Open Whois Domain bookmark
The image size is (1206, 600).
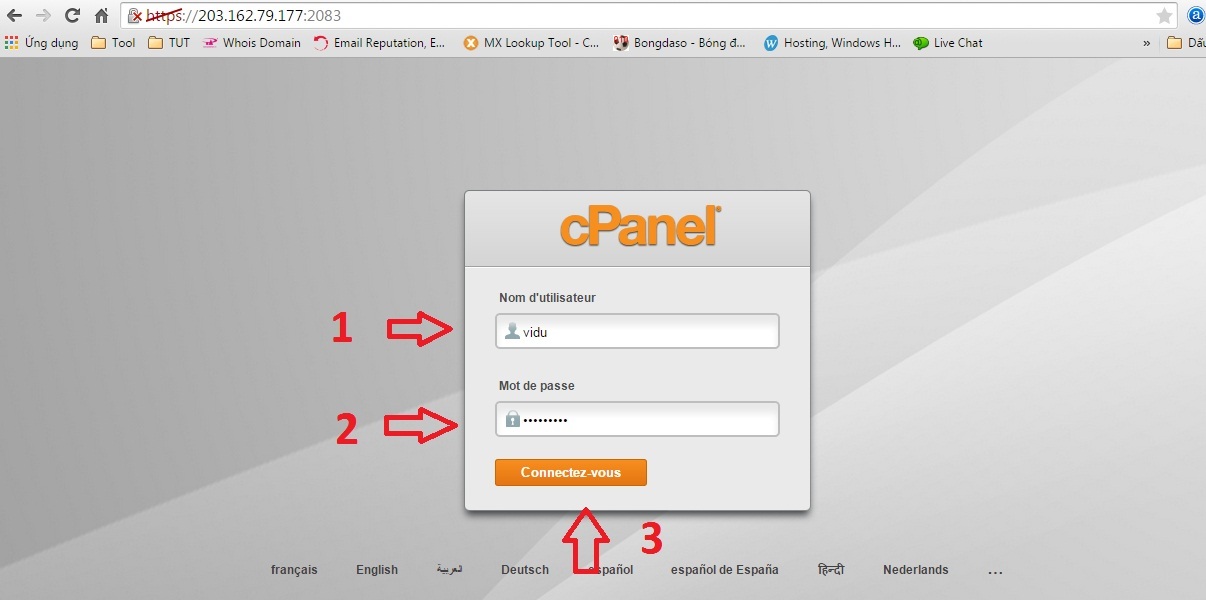[251, 43]
